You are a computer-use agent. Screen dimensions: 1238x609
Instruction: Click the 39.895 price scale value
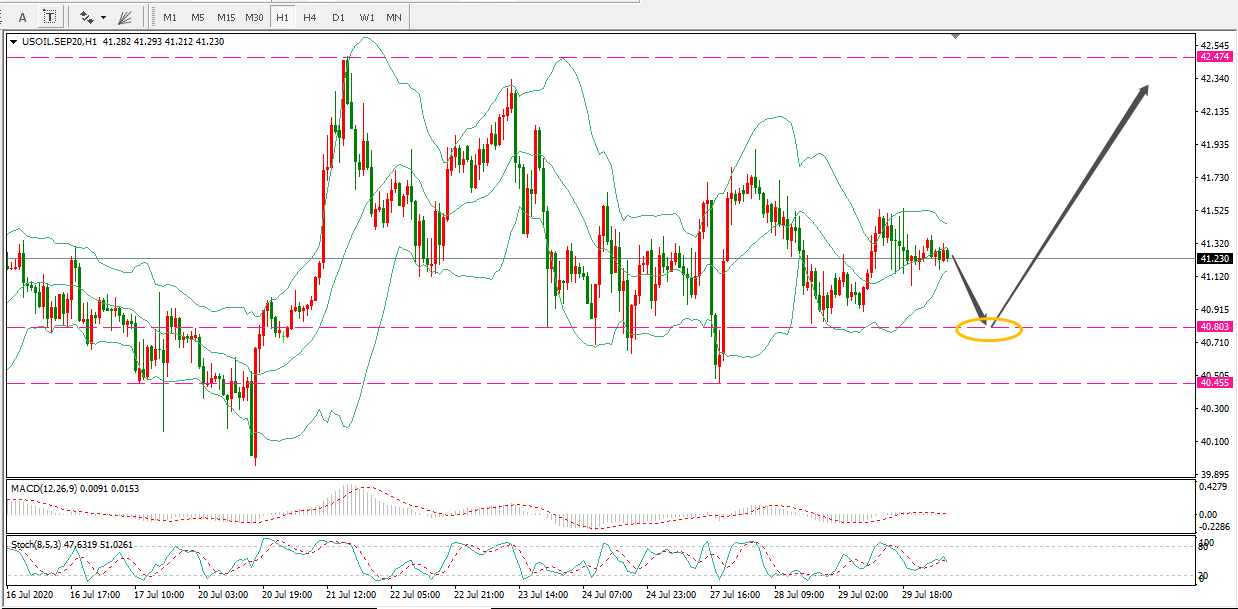[1215, 474]
